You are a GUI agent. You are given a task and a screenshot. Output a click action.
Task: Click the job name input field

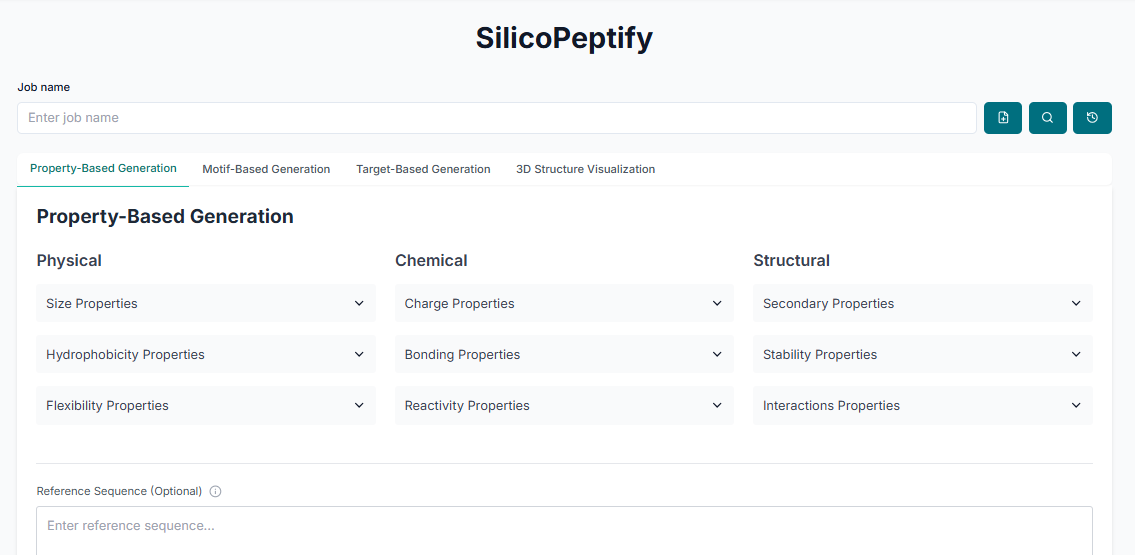(496, 118)
